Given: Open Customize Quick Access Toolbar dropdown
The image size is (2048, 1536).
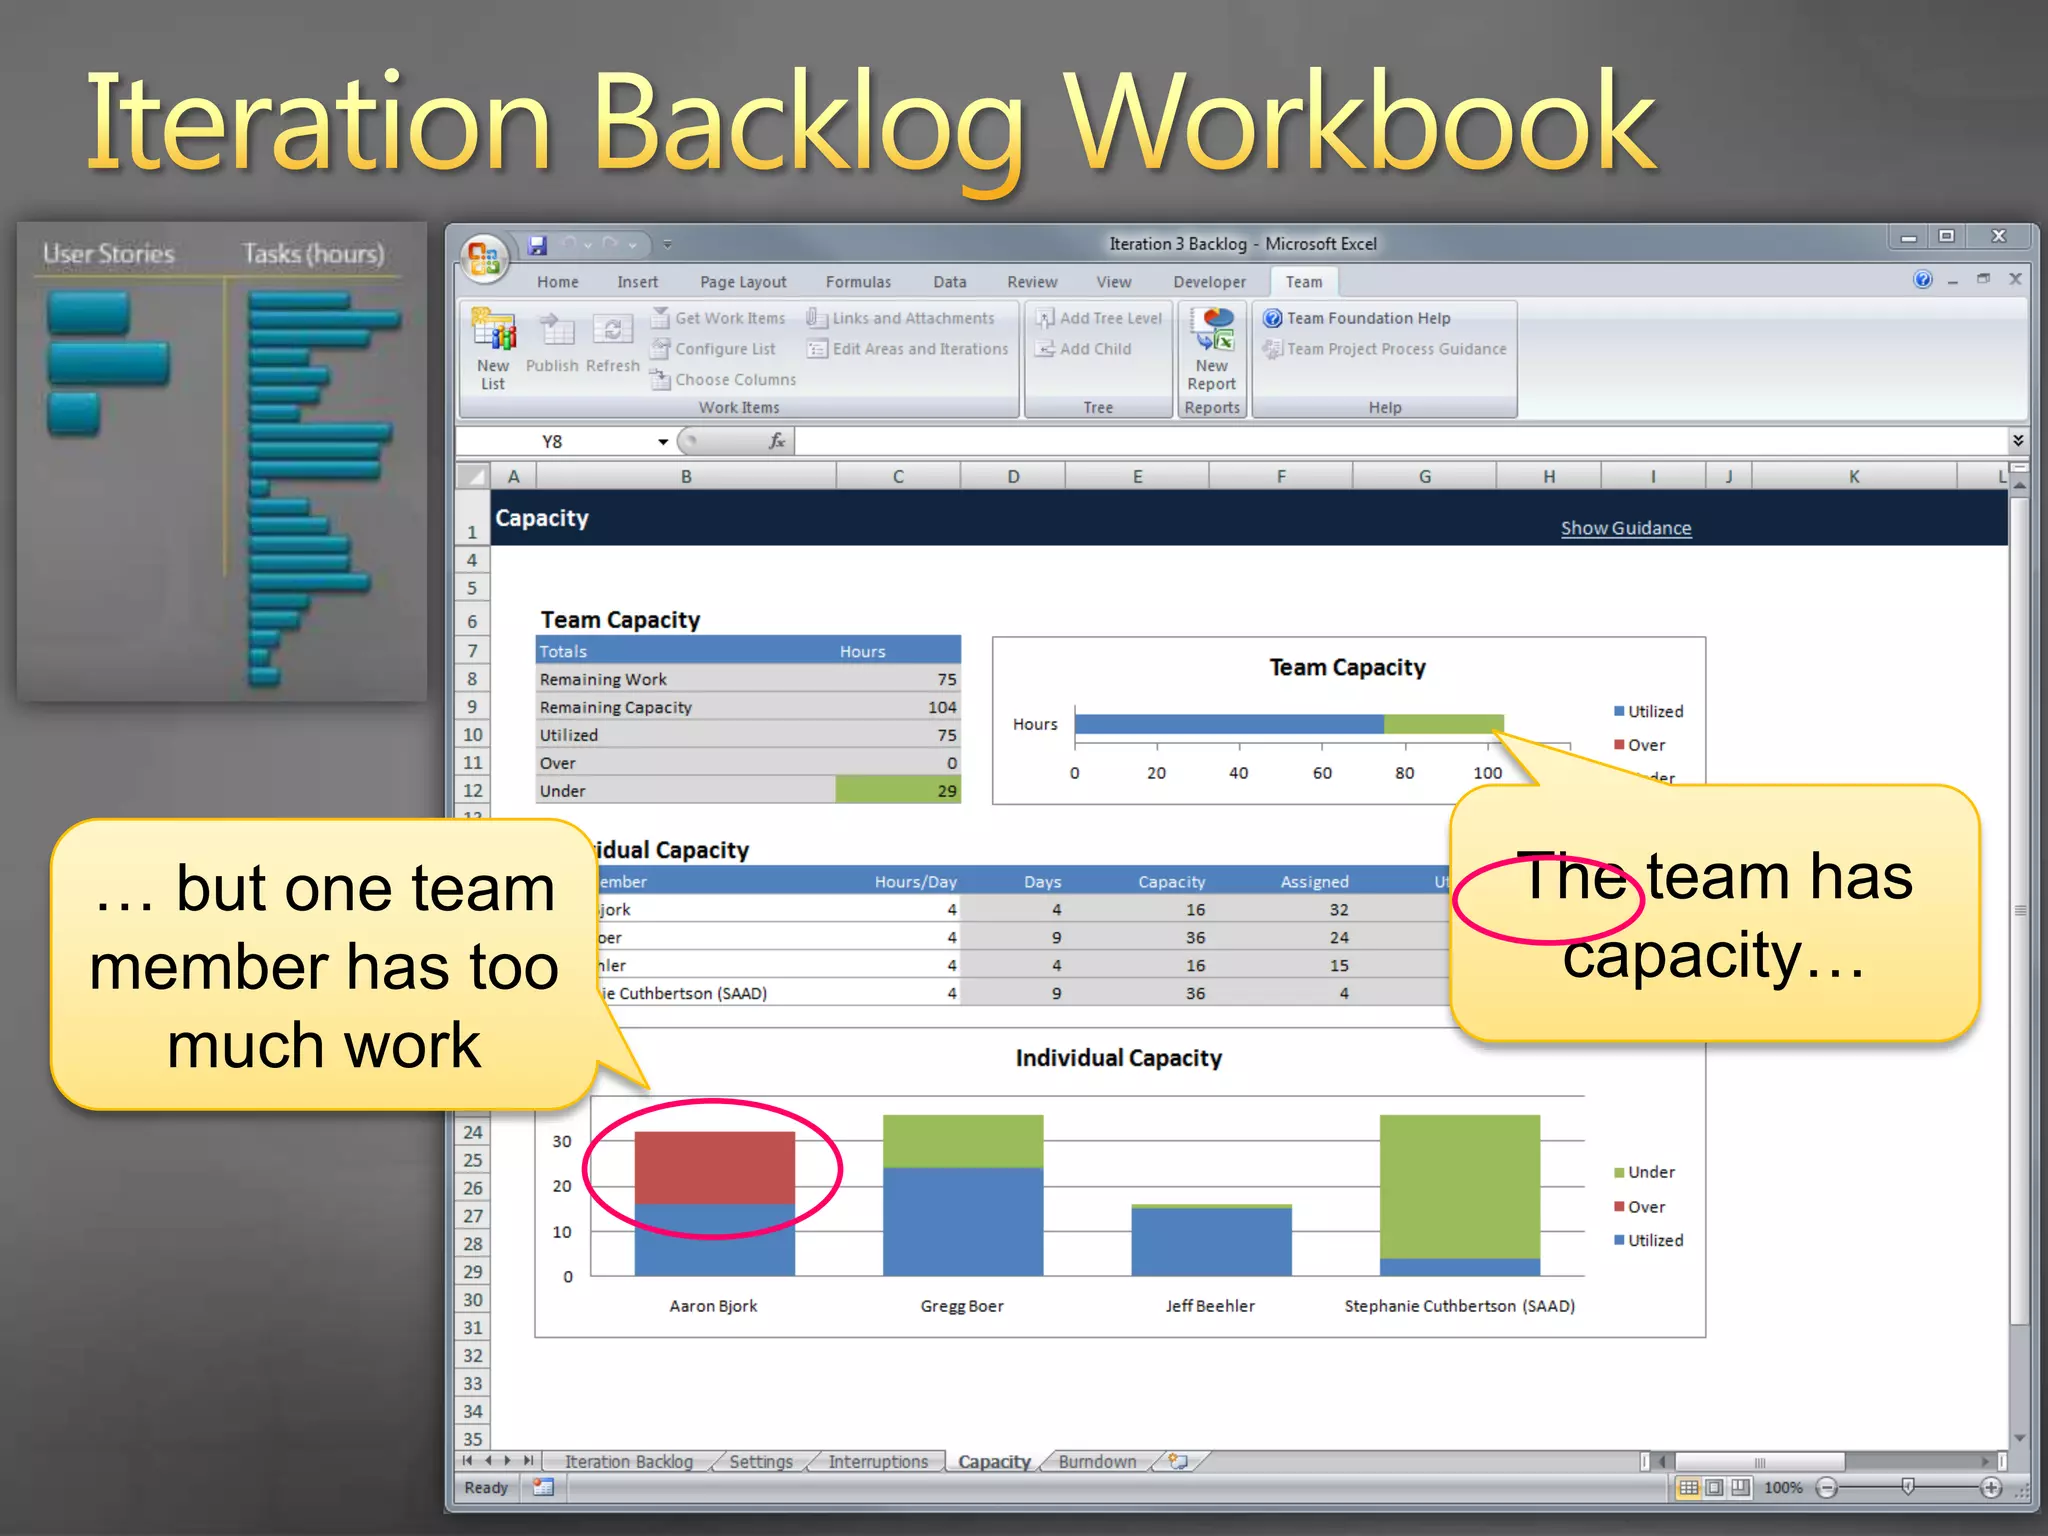Looking at the screenshot, I should pyautogui.click(x=667, y=244).
